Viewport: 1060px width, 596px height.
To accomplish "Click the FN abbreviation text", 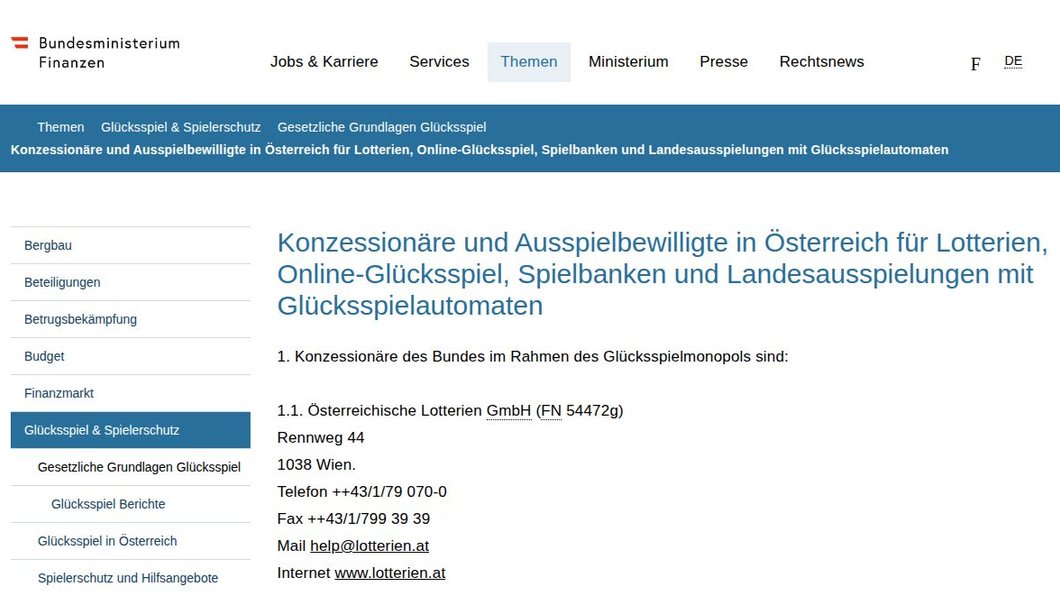I will coord(551,411).
